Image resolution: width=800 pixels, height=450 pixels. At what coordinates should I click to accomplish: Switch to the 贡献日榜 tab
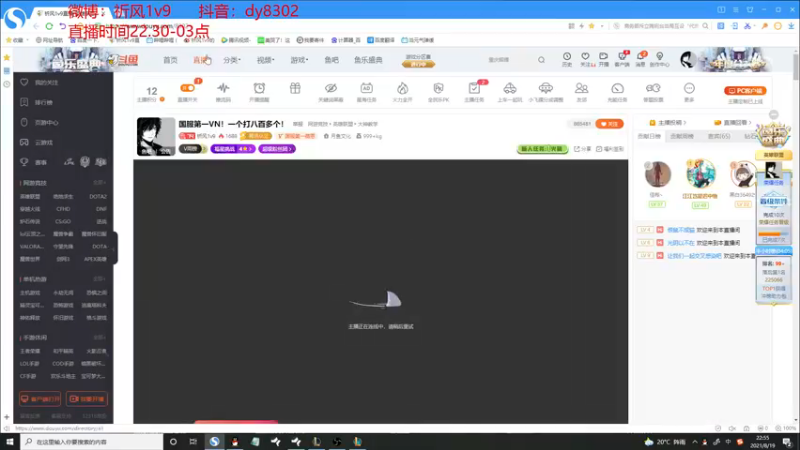[x=649, y=136]
